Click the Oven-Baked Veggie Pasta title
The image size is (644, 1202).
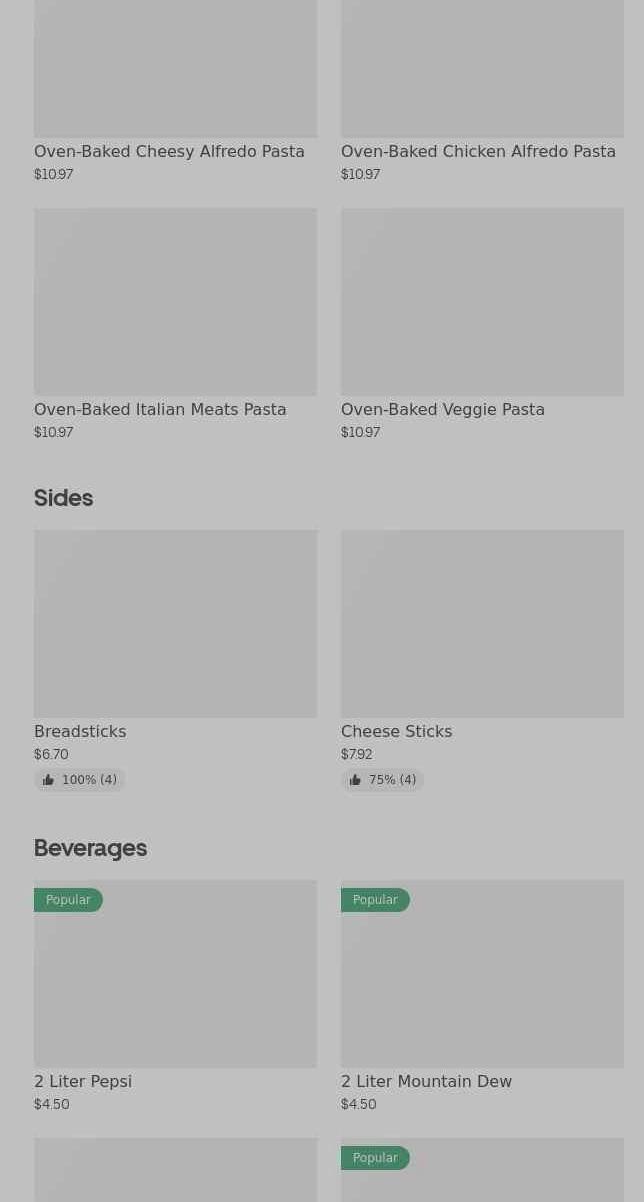pyautogui.click(x=443, y=410)
